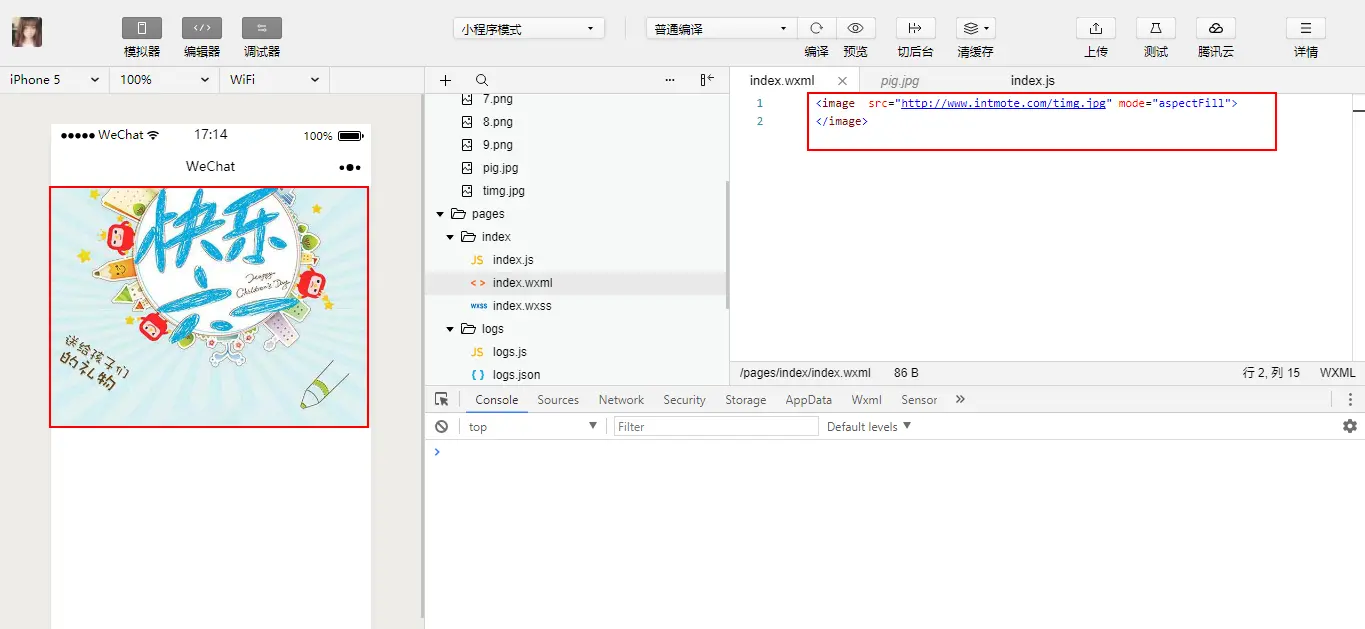Close the index.wxml editor tab
The width and height of the screenshot is (1365, 629).
(x=842, y=81)
